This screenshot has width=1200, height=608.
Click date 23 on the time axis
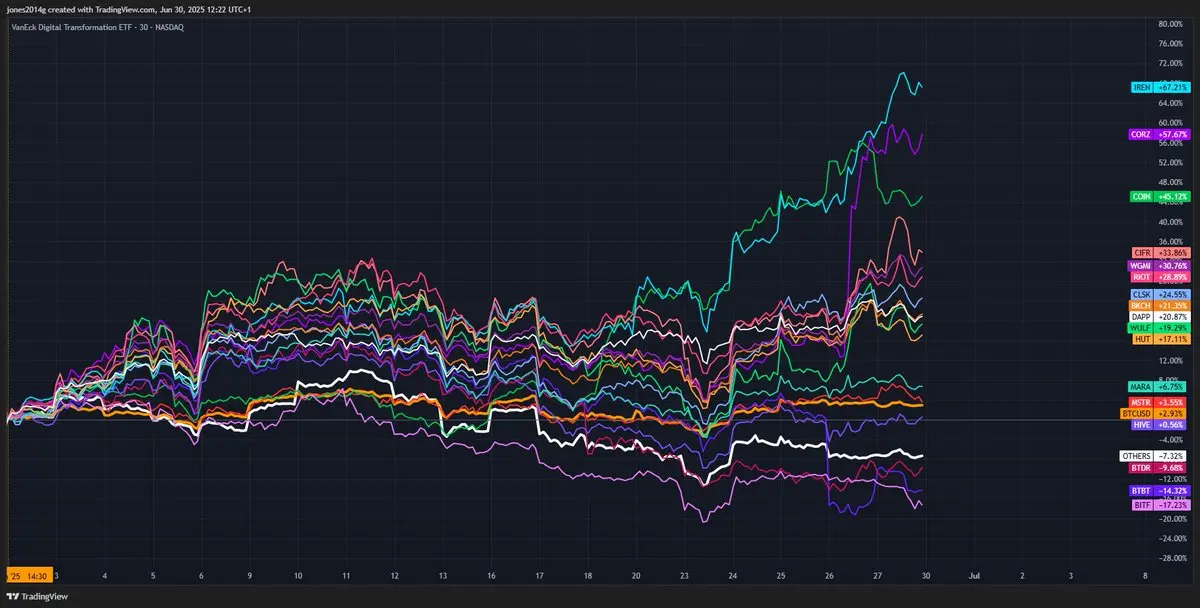(684, 576)
